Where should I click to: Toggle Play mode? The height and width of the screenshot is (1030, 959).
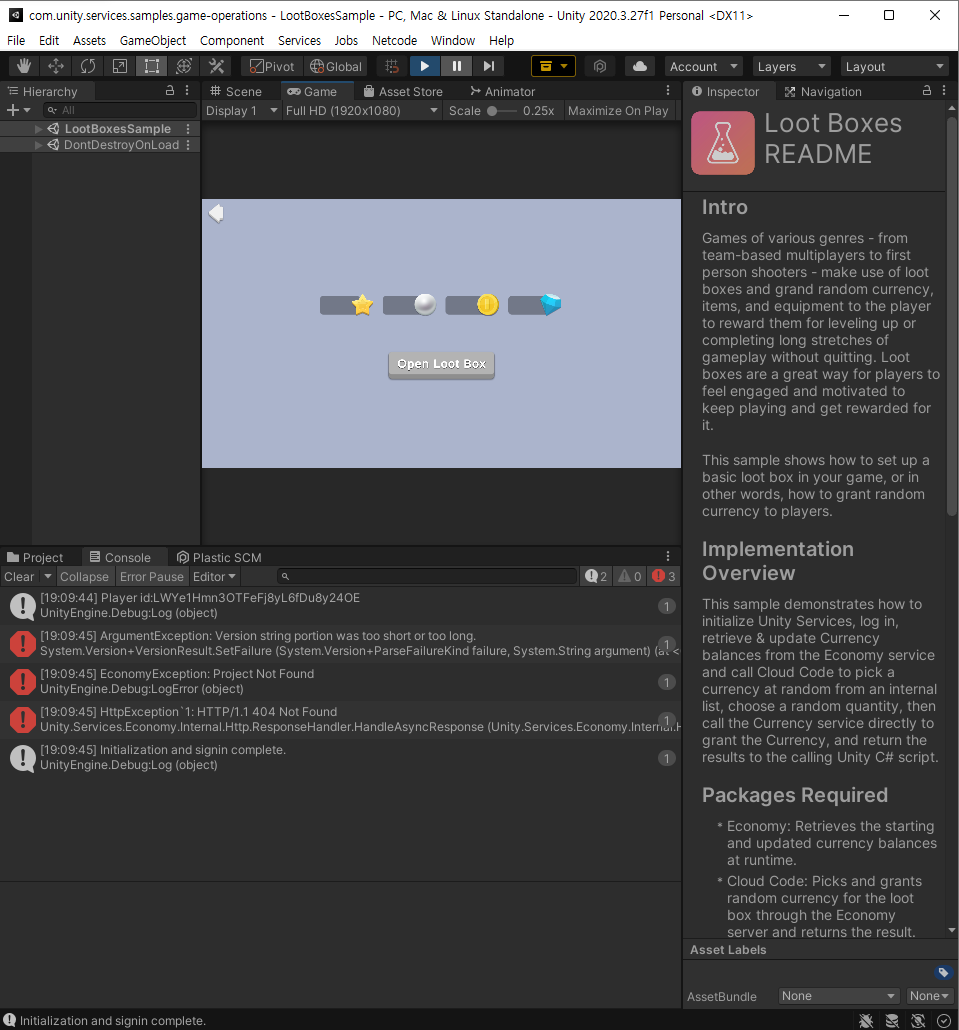[424, 66]
